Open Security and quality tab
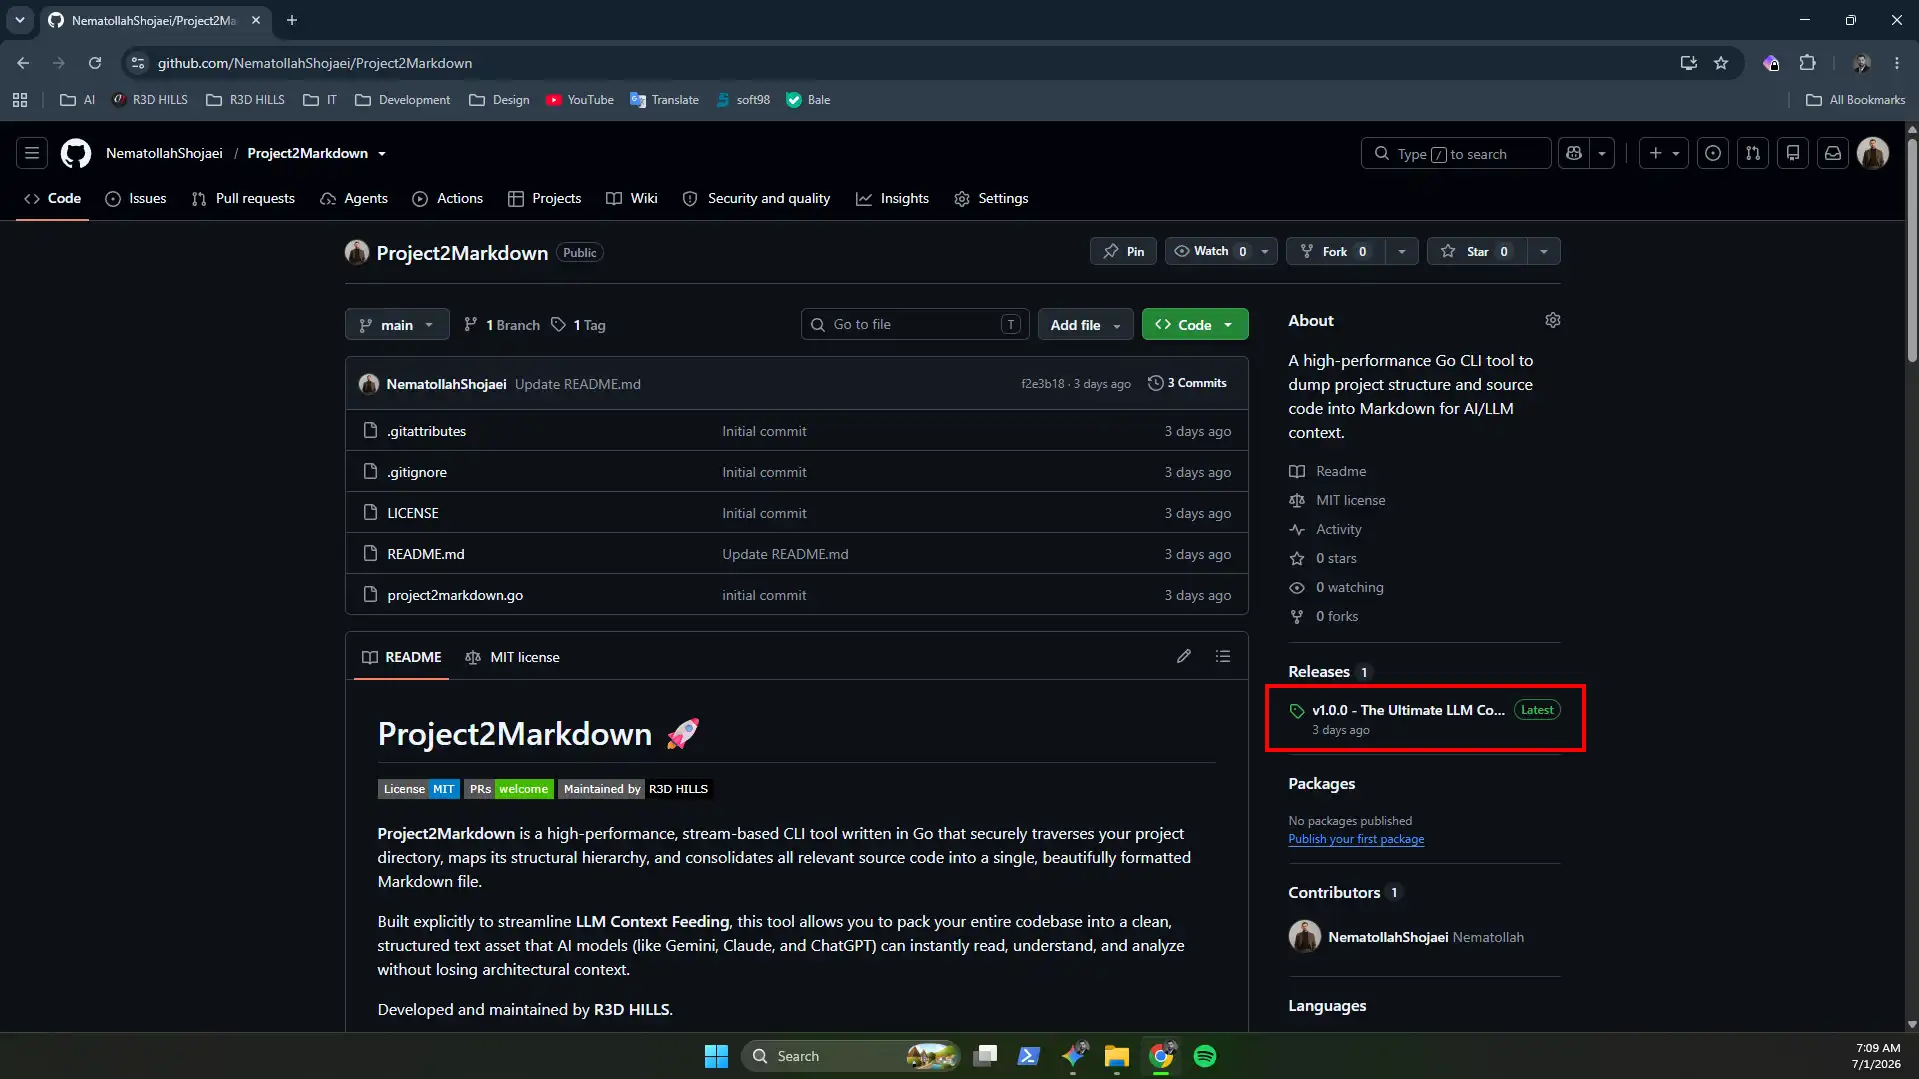Viewport: 1919px width, 1079px height. click(757, 198)
